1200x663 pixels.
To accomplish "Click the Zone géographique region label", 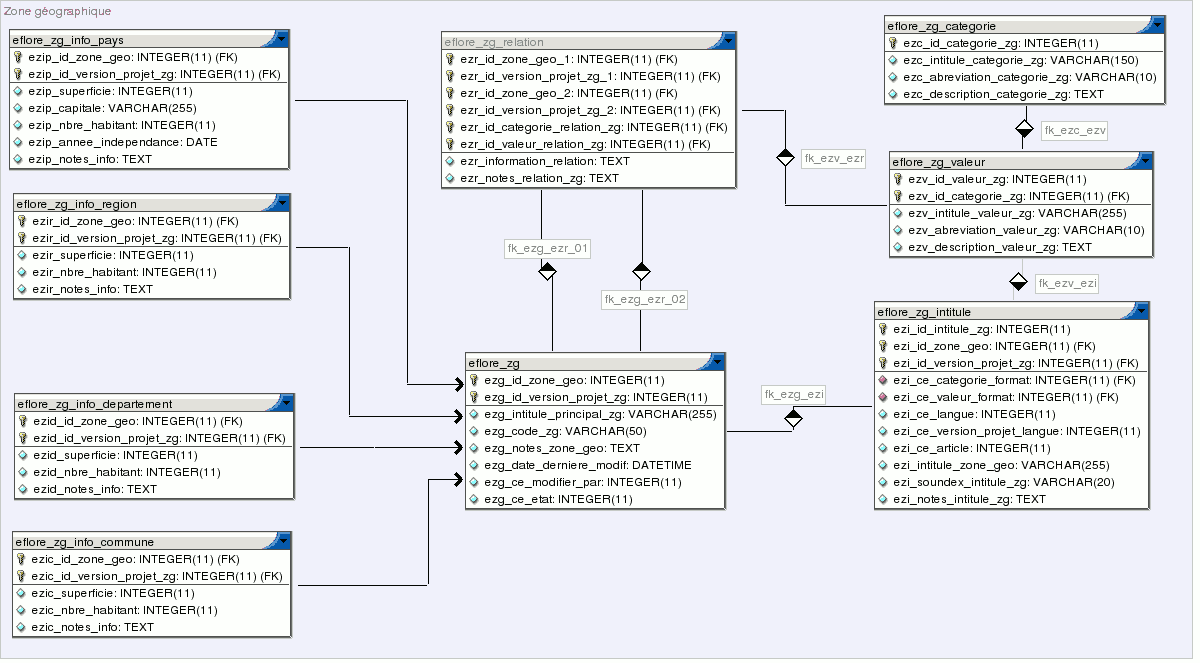I will (x=57, y=11).
